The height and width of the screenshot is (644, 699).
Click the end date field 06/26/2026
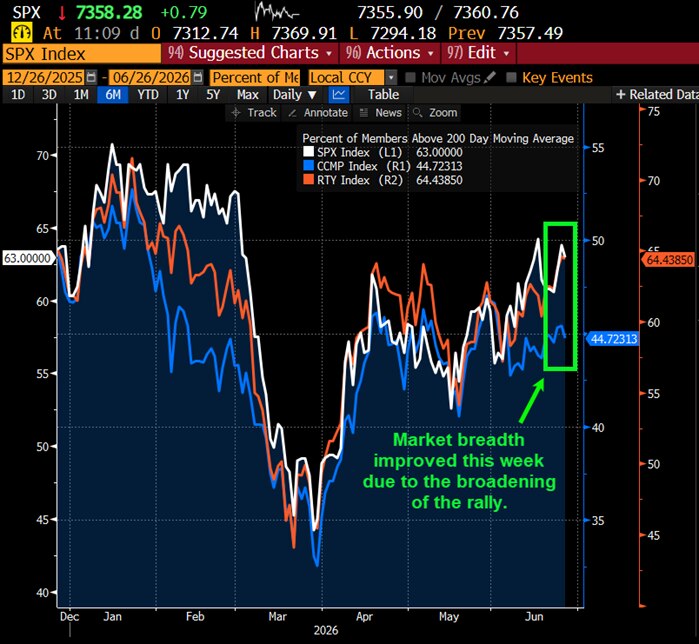coord(150,78)
